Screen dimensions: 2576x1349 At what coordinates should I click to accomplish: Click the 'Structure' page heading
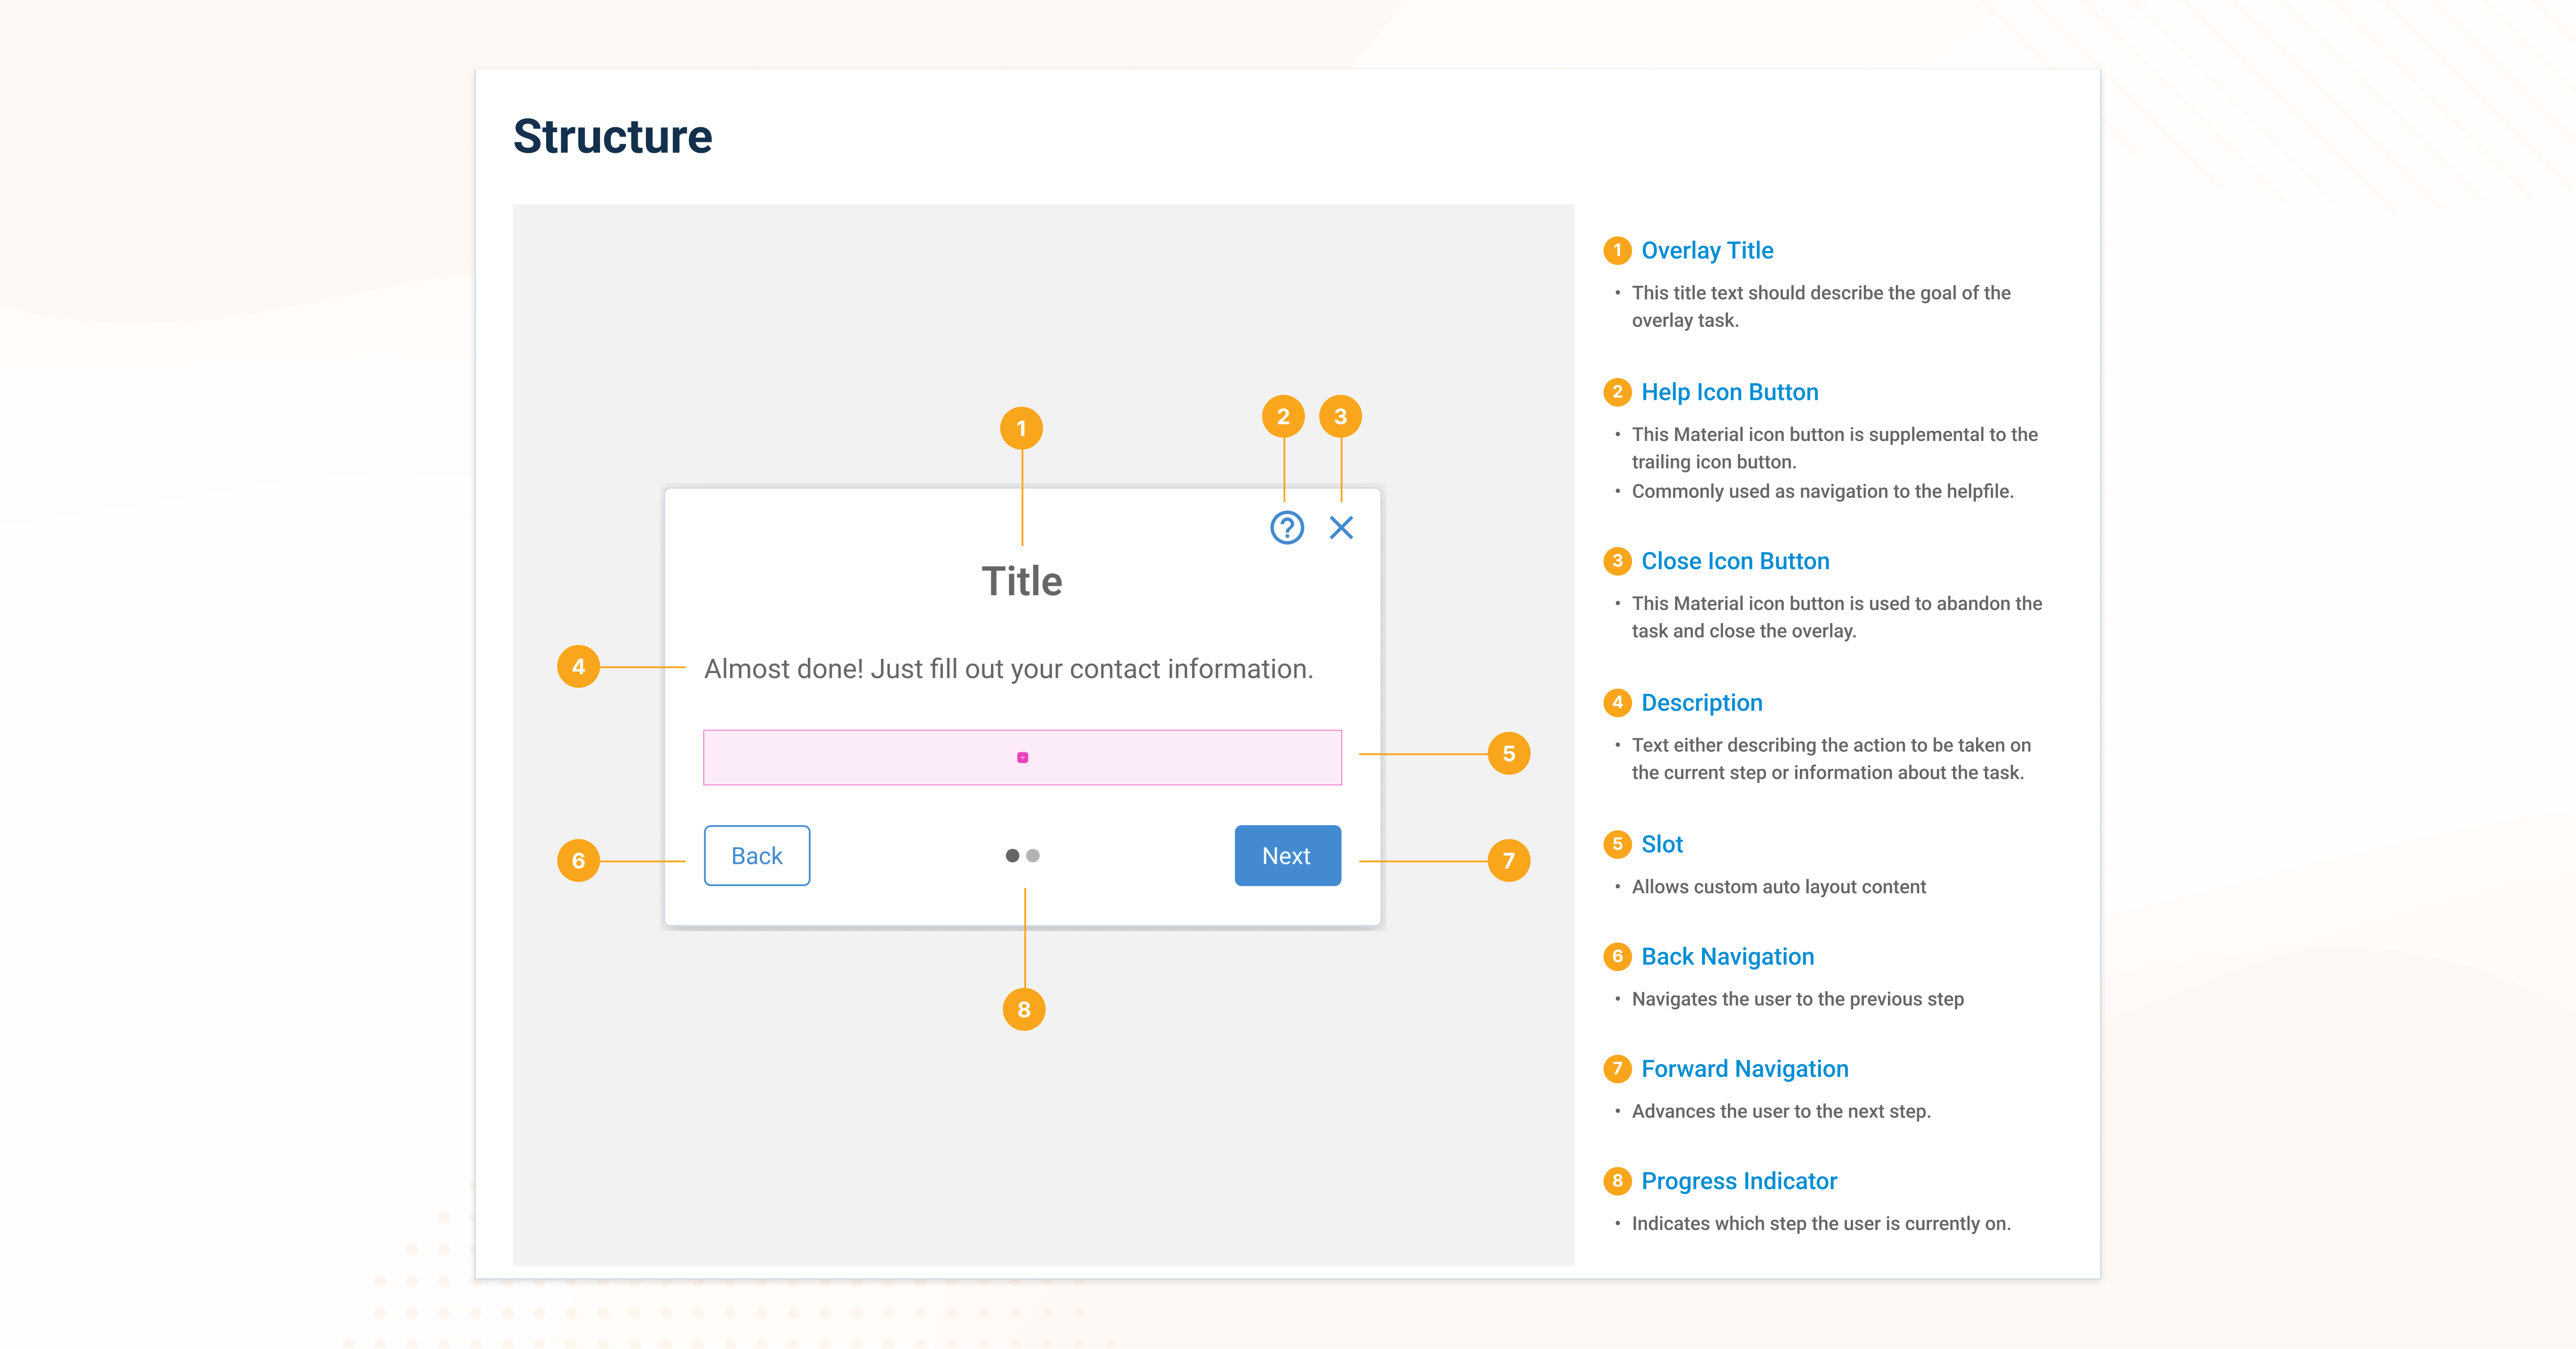click(612, 136)
